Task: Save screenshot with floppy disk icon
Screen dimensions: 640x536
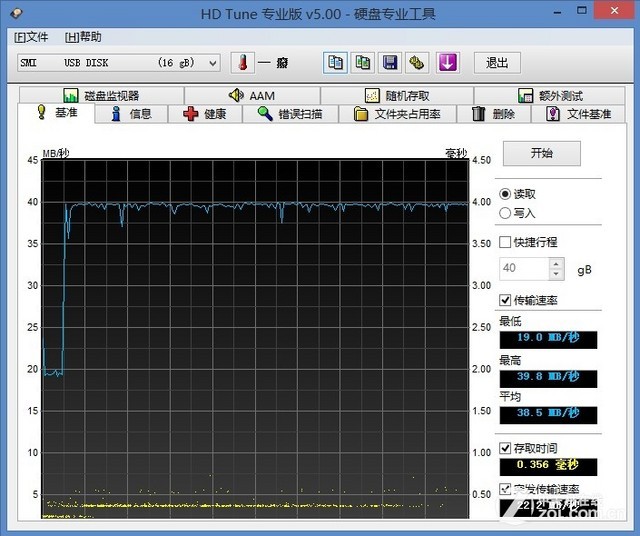Action: pos(390,63)
